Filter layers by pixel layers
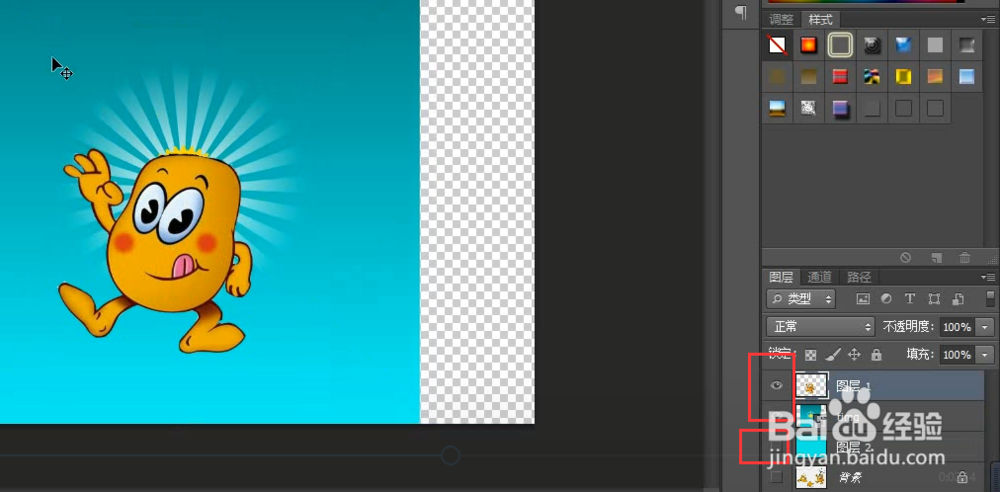The image size is (1000, 492). [x=863, y=299]
